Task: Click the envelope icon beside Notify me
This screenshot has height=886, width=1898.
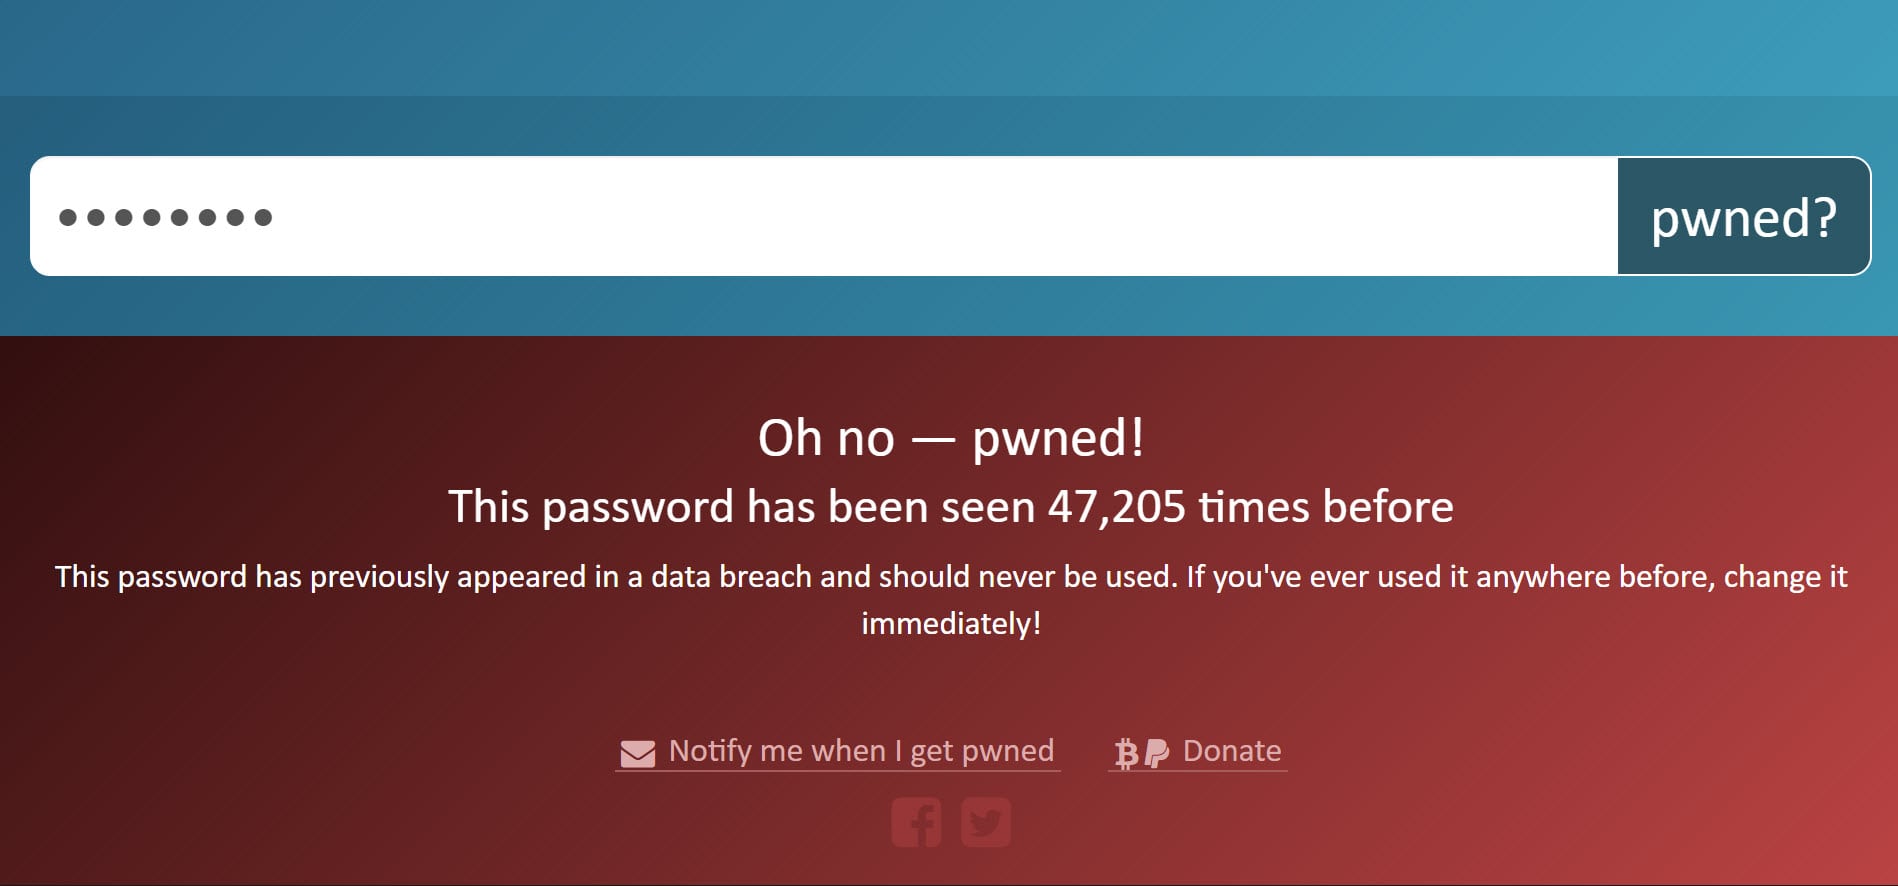Action: 637,753
